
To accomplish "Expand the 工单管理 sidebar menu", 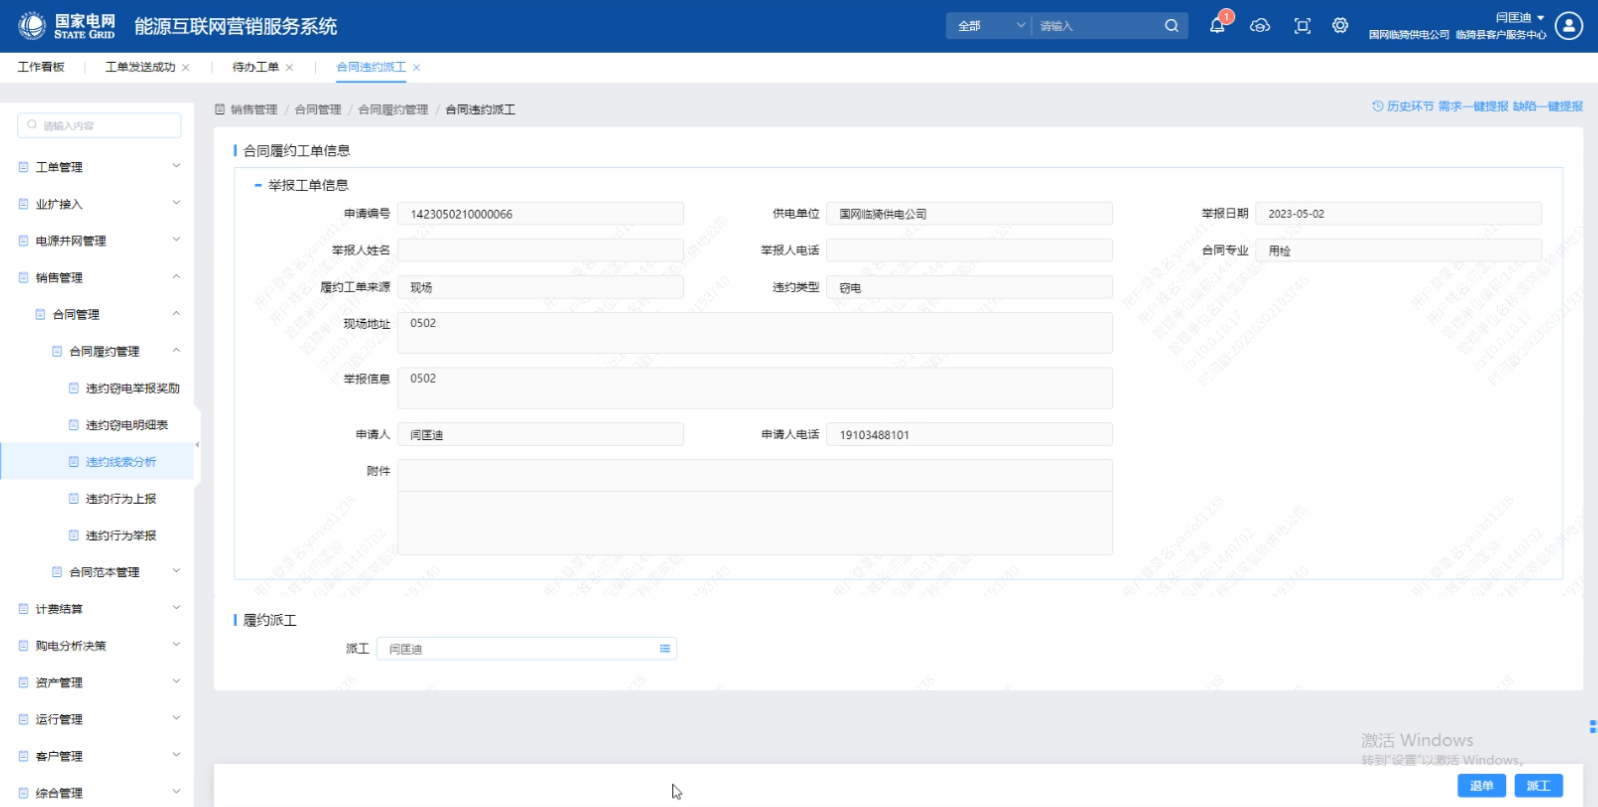I will (x=98, y=167).
